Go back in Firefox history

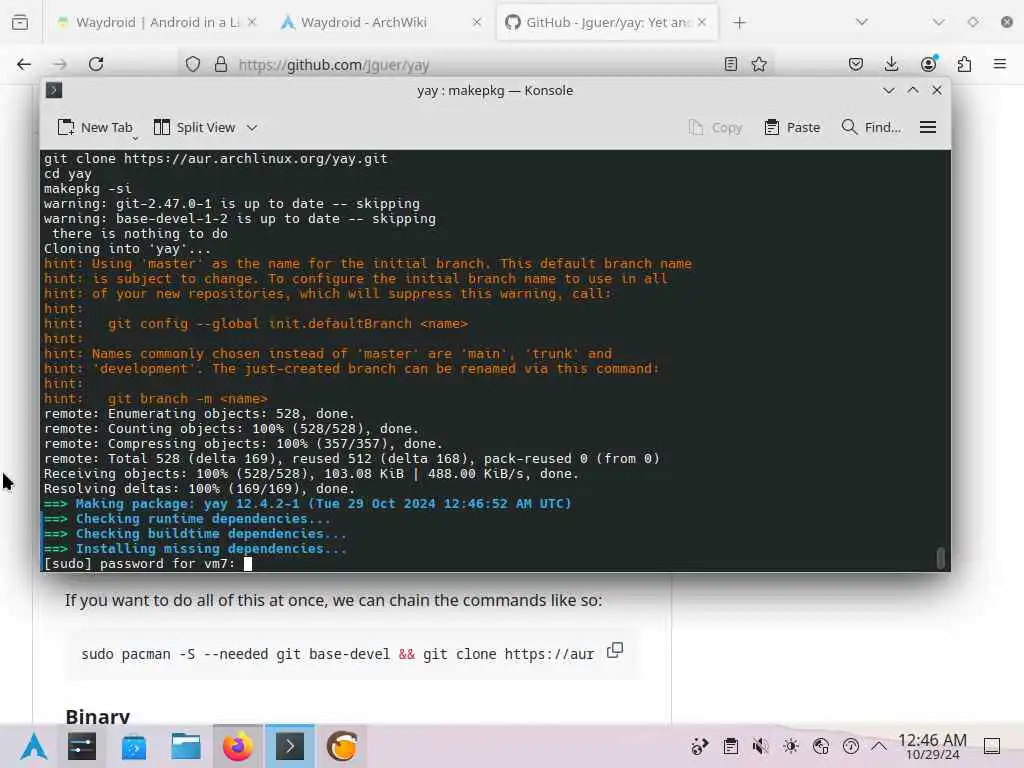pos(24,64)
